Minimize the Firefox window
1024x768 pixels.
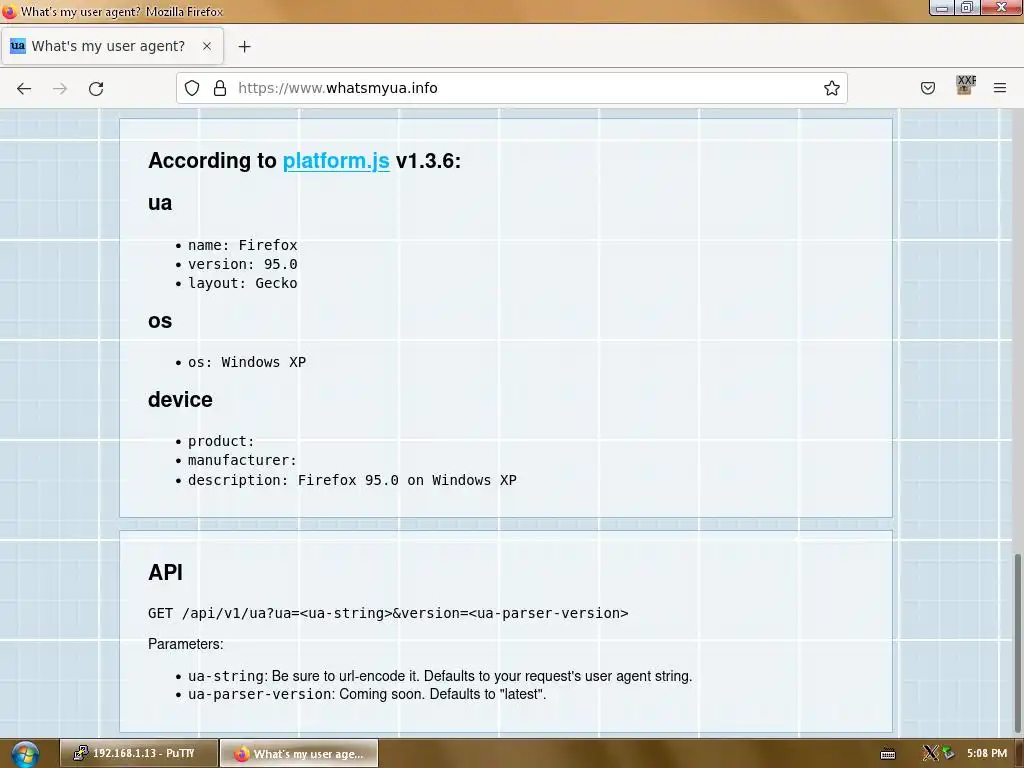[942, 8]
